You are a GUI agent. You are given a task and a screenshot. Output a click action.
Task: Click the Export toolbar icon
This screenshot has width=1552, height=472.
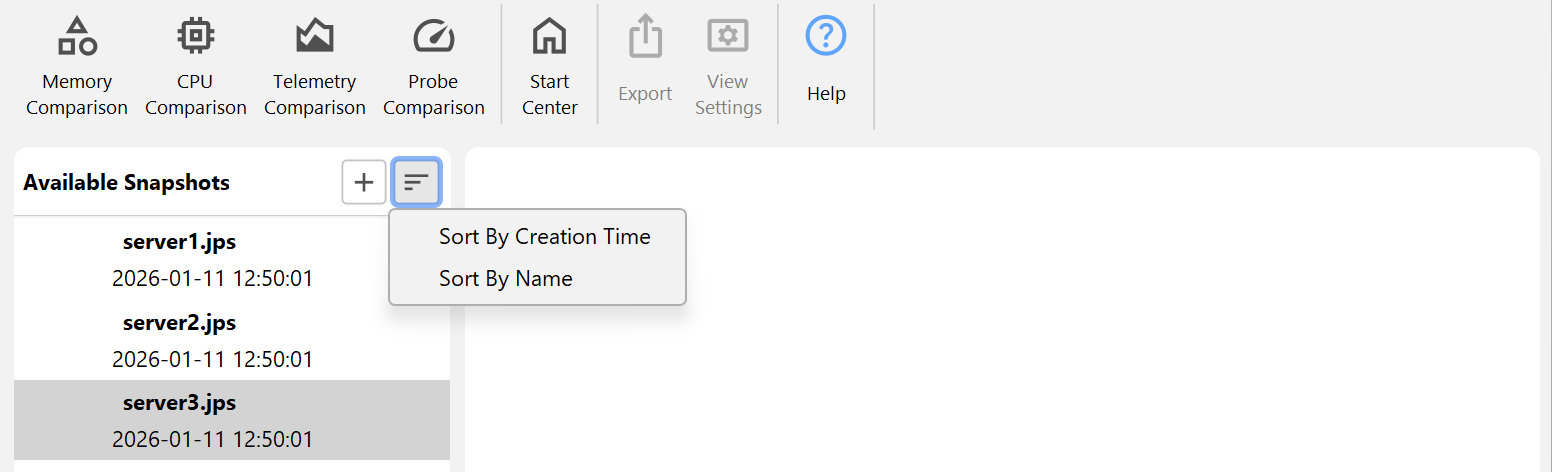(x=645, y=40)
